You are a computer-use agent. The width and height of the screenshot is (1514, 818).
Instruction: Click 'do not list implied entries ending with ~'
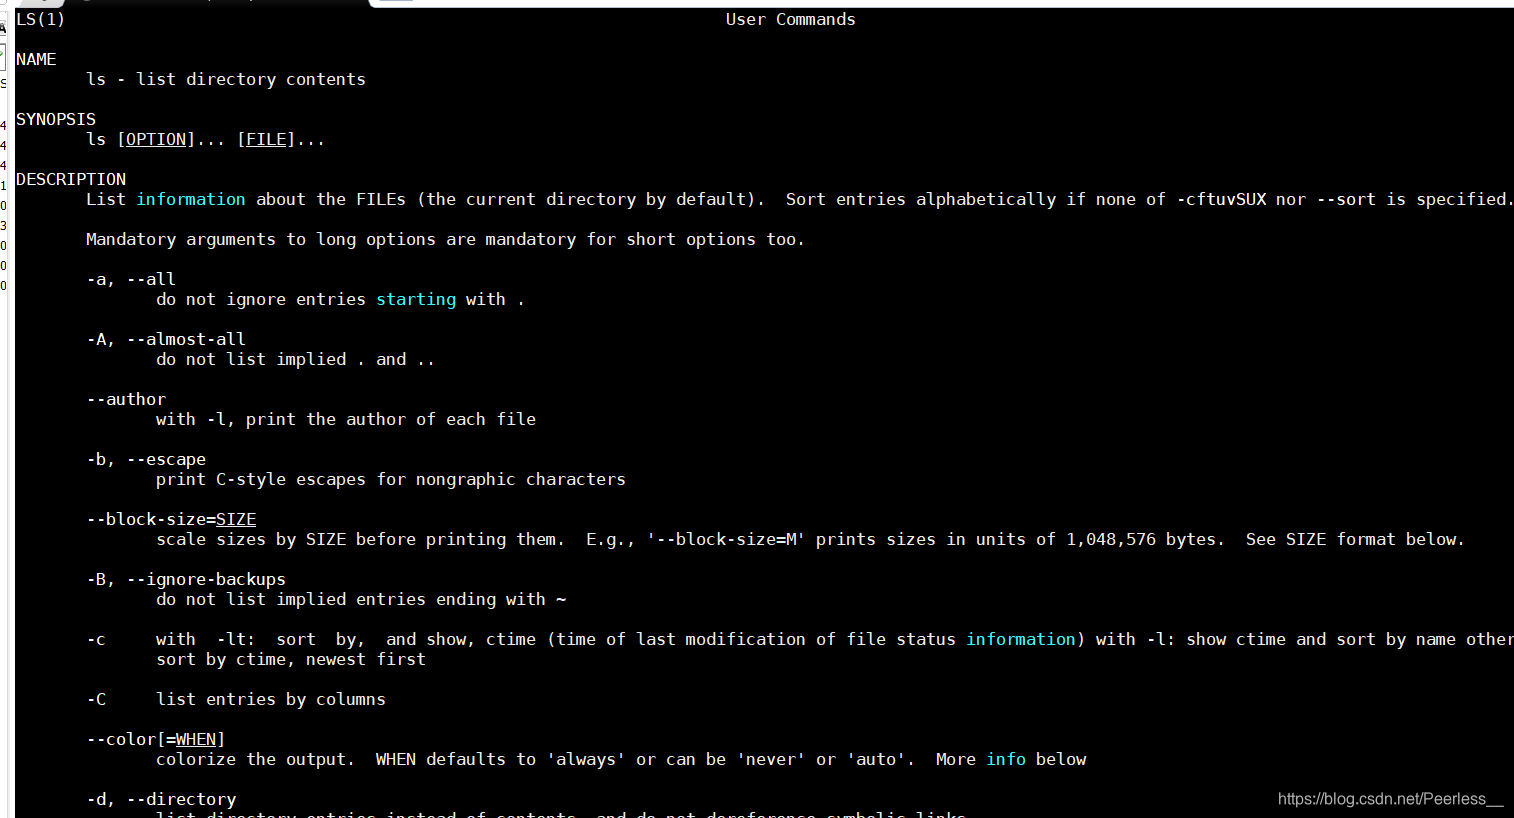click(361, 599)
